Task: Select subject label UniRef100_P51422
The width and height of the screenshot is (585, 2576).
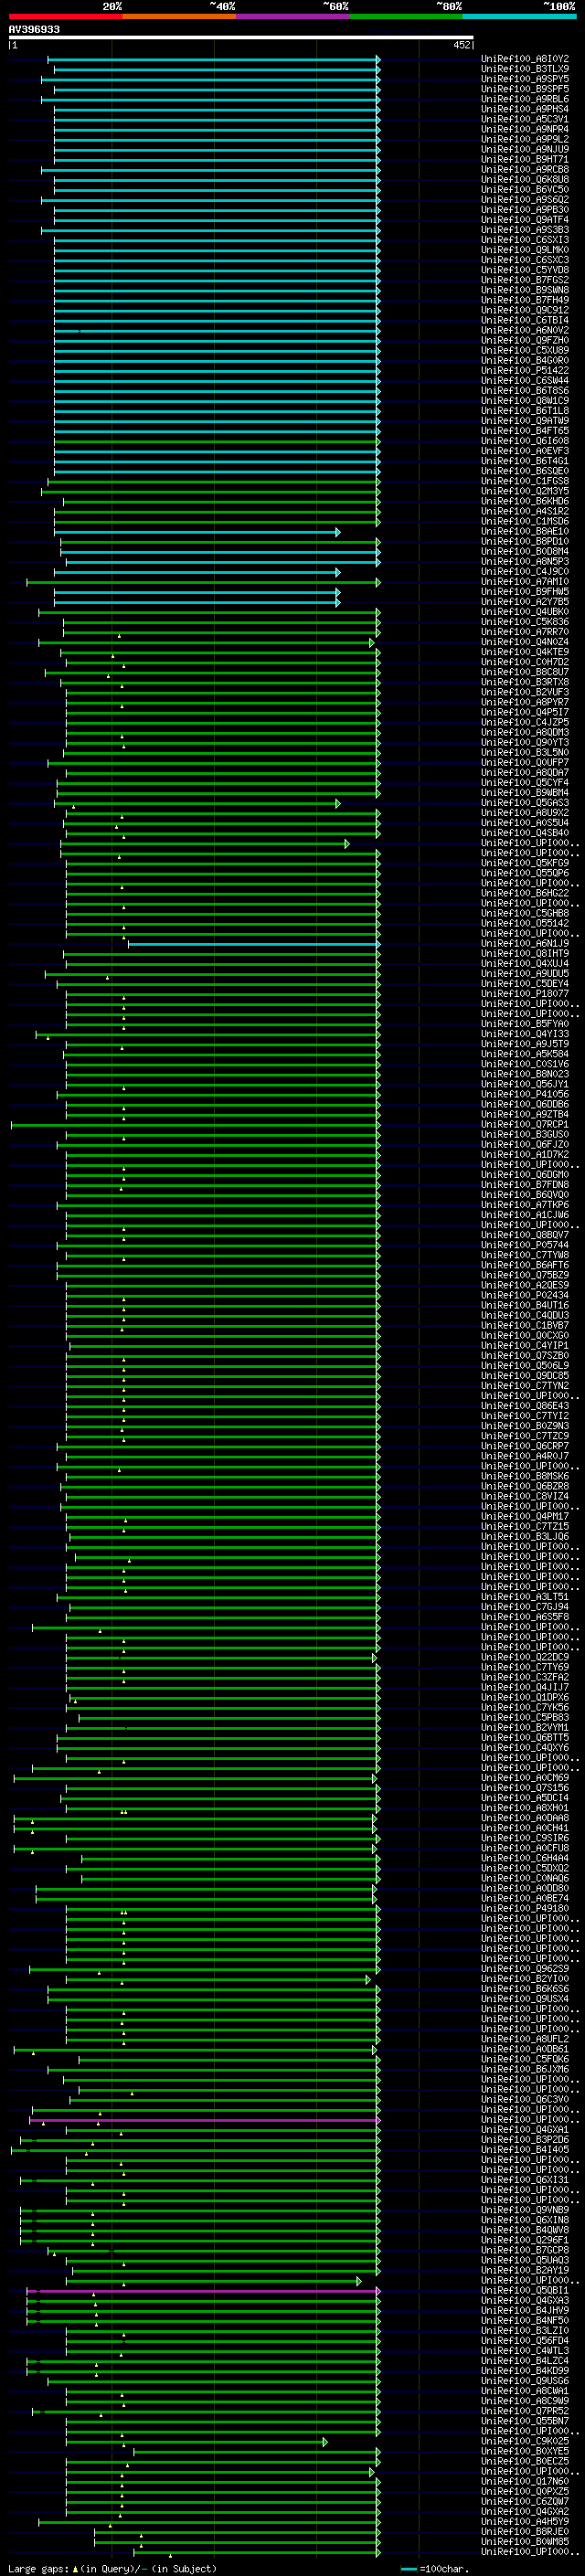Action: click(525, 370)
